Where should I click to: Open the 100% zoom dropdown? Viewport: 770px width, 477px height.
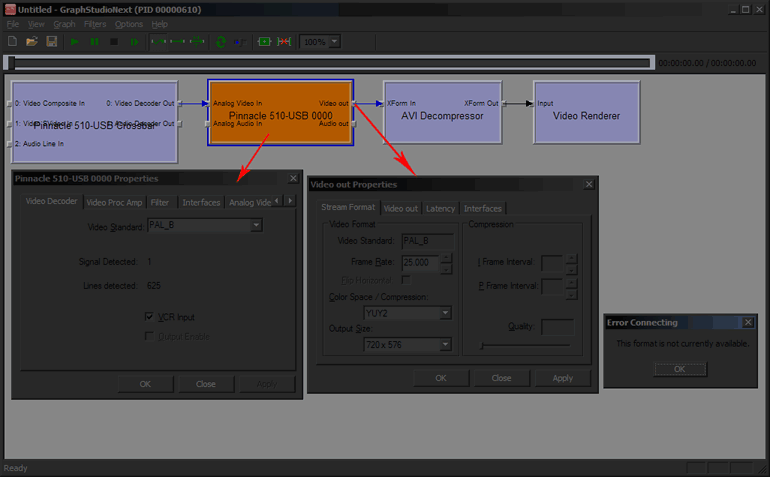pos(334,42)
